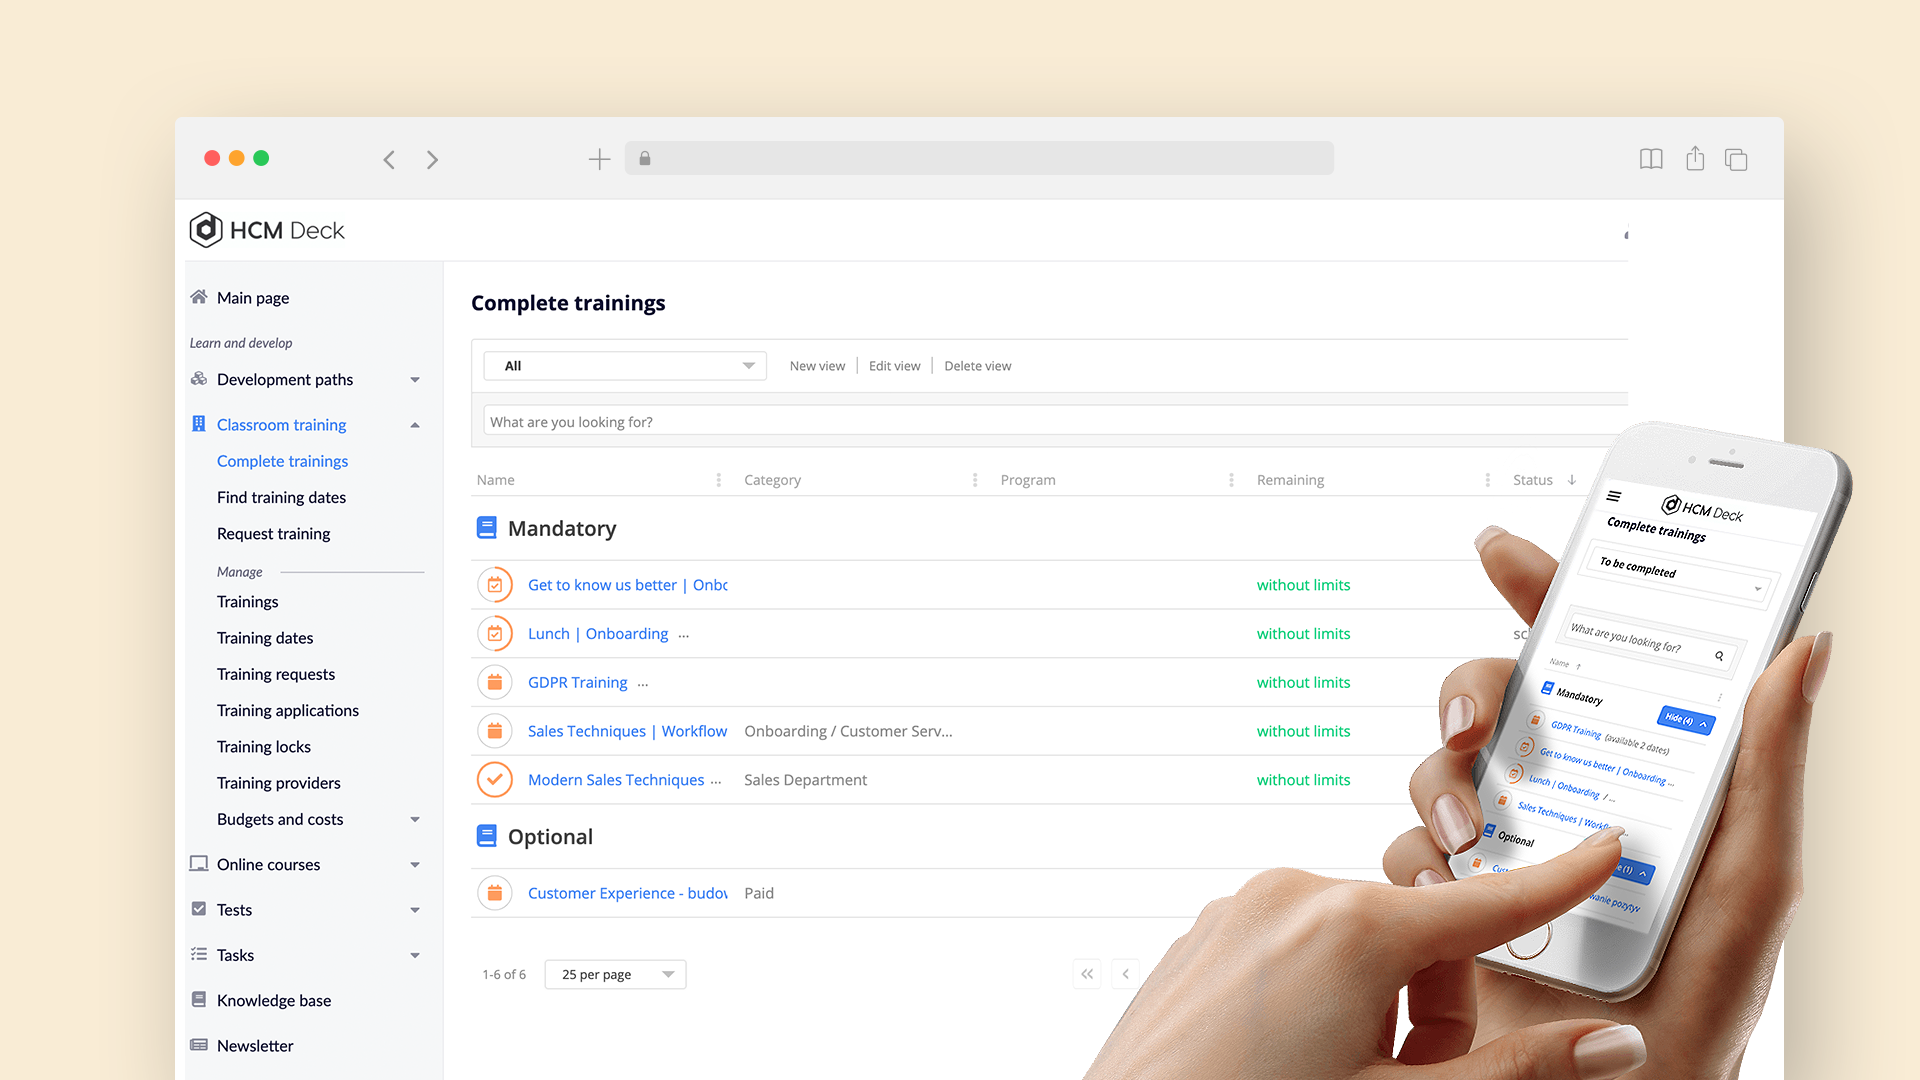
Task: Open To be completed dropdown on phone
Action: pos(1679,574)
